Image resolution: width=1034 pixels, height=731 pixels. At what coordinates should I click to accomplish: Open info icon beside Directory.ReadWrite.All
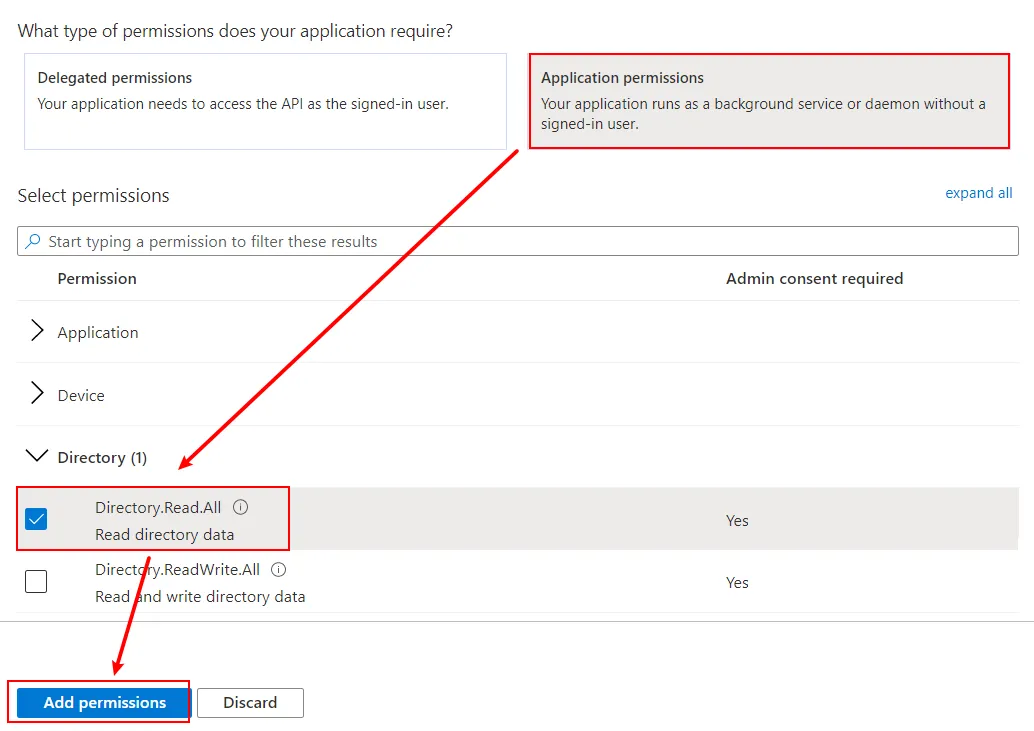pos(279,570)
